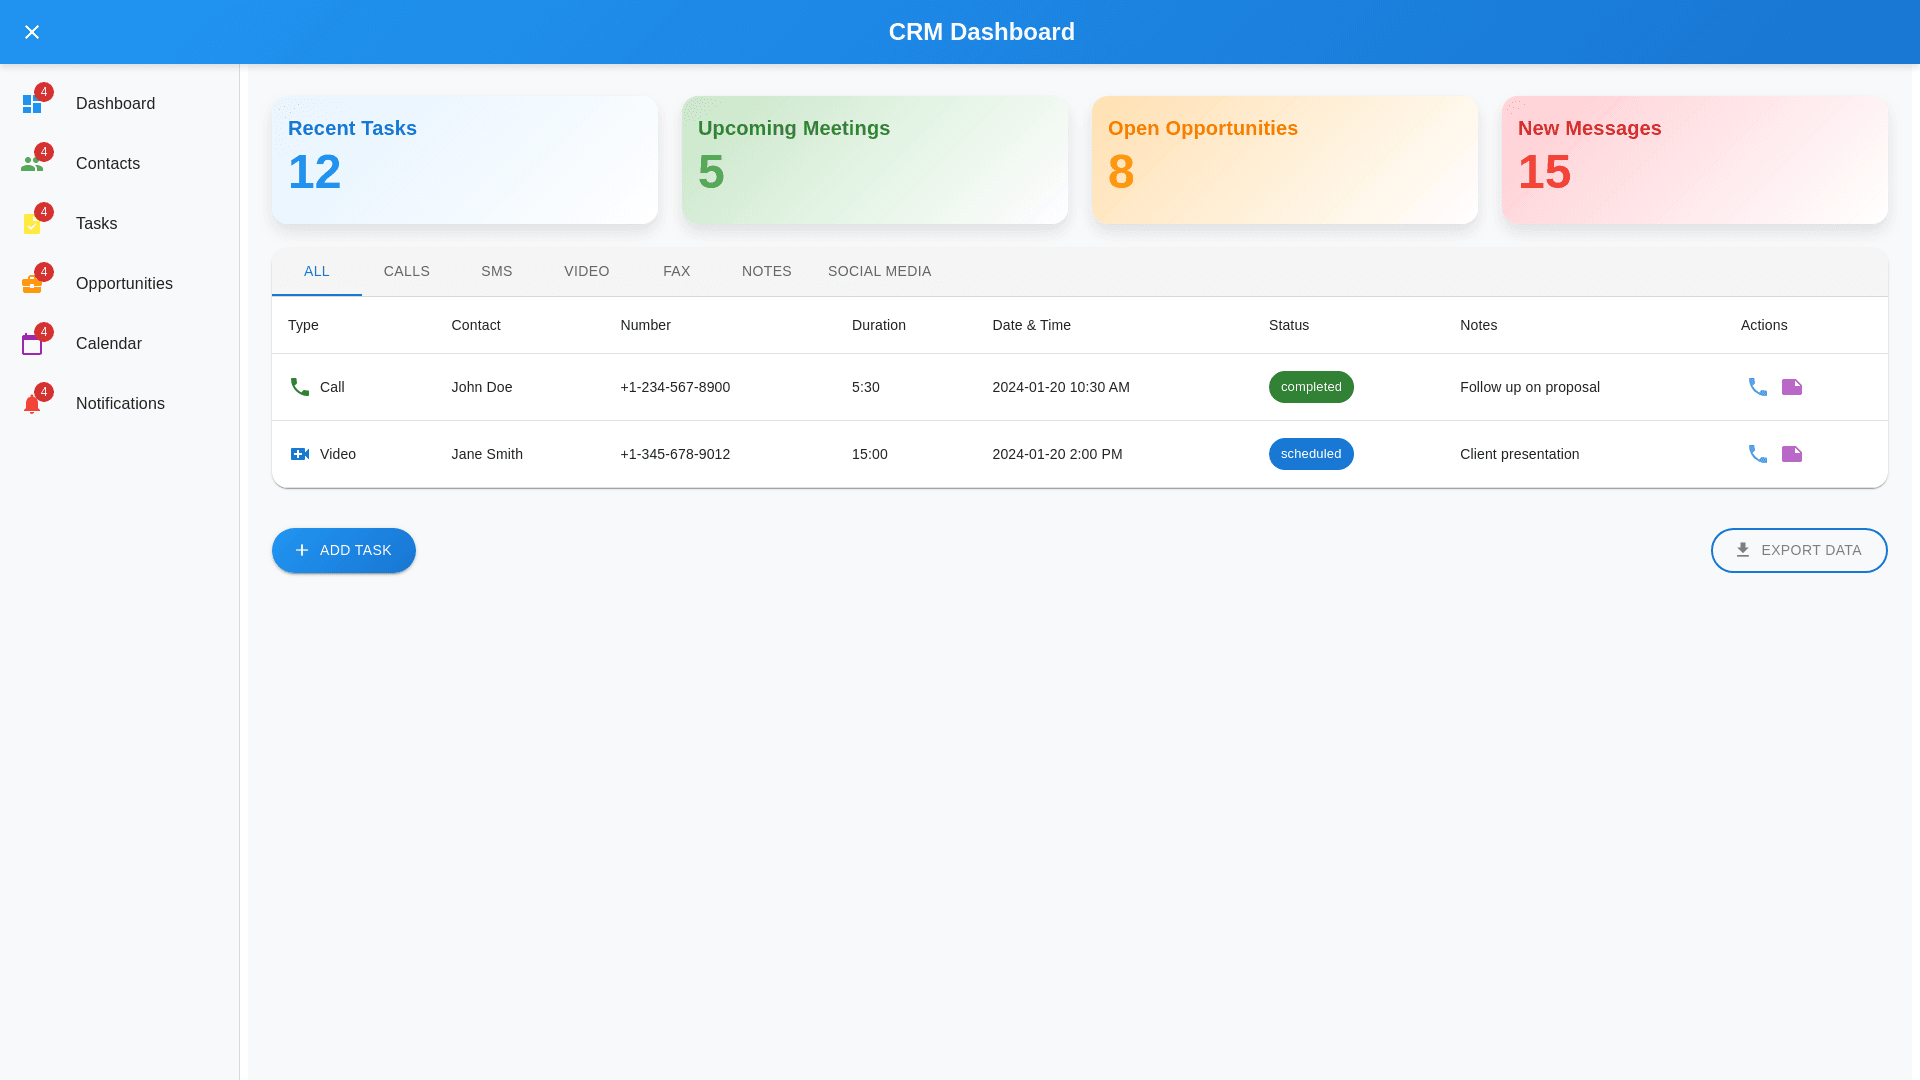1920x1080 pixels.
Task: Click note action icon for Jane Smith
Action: click(1792, 454)
